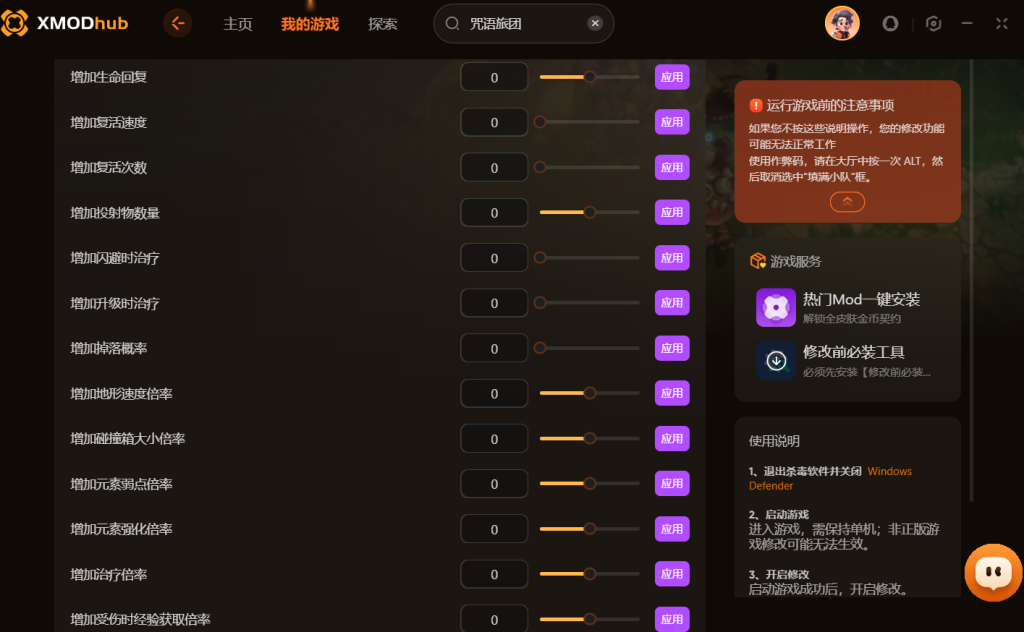Viewport: 1024px width, 632px height.
Task: Click the orange back arrow button
Action: (x=178, y=24)
